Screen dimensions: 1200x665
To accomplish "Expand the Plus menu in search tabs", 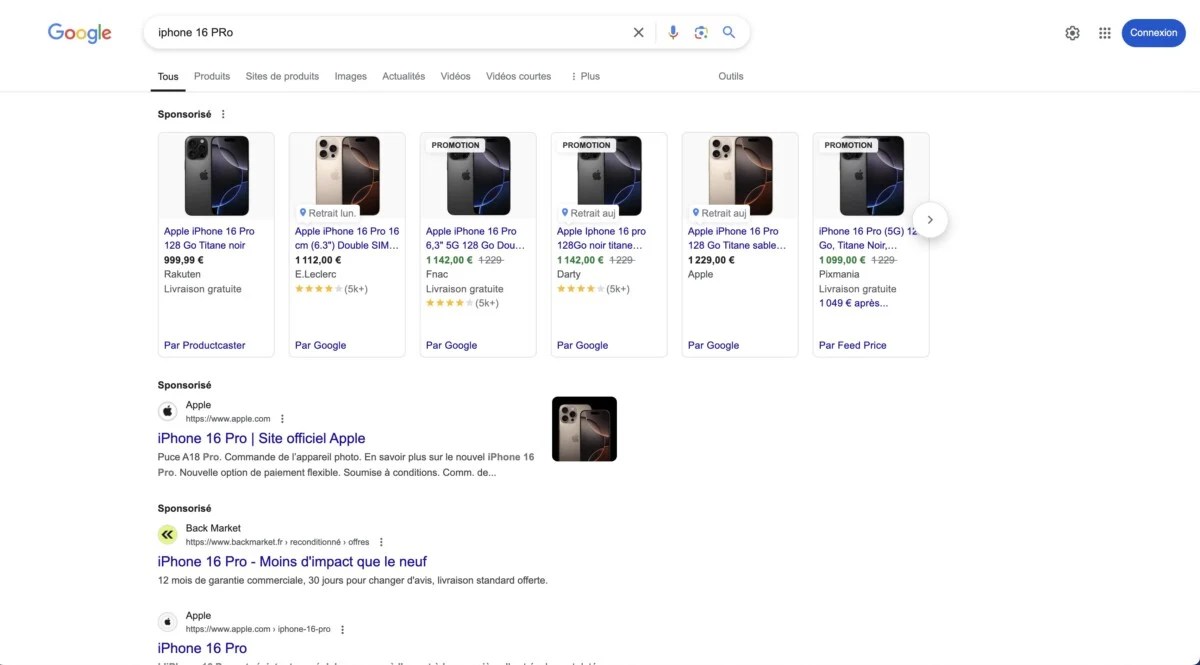I will [585, 76].
